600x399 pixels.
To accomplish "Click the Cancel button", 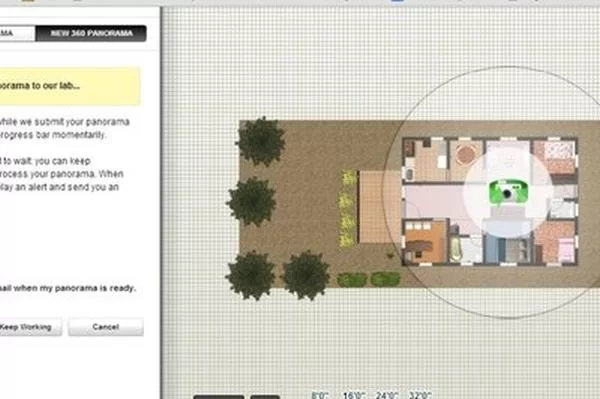I will [106, 327].
